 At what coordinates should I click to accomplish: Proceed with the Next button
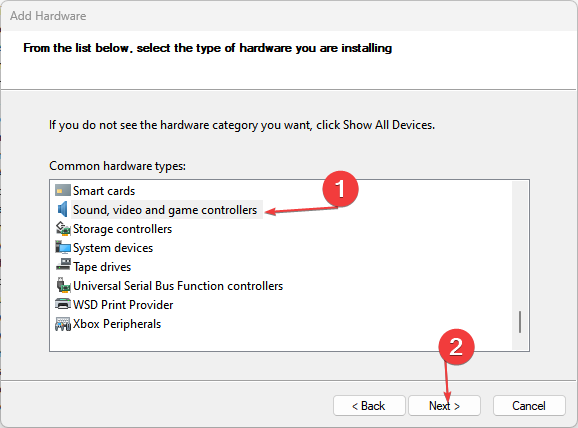click(444, 406)
